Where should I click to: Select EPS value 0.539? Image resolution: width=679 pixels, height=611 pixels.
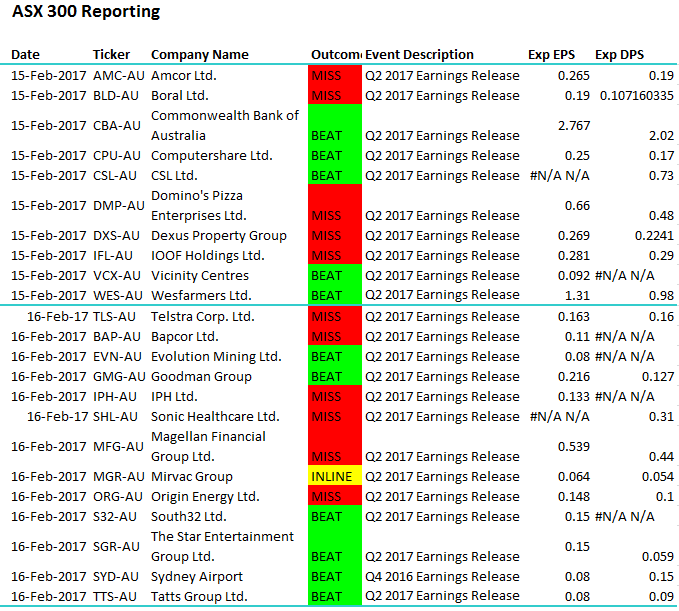[573, 446]
